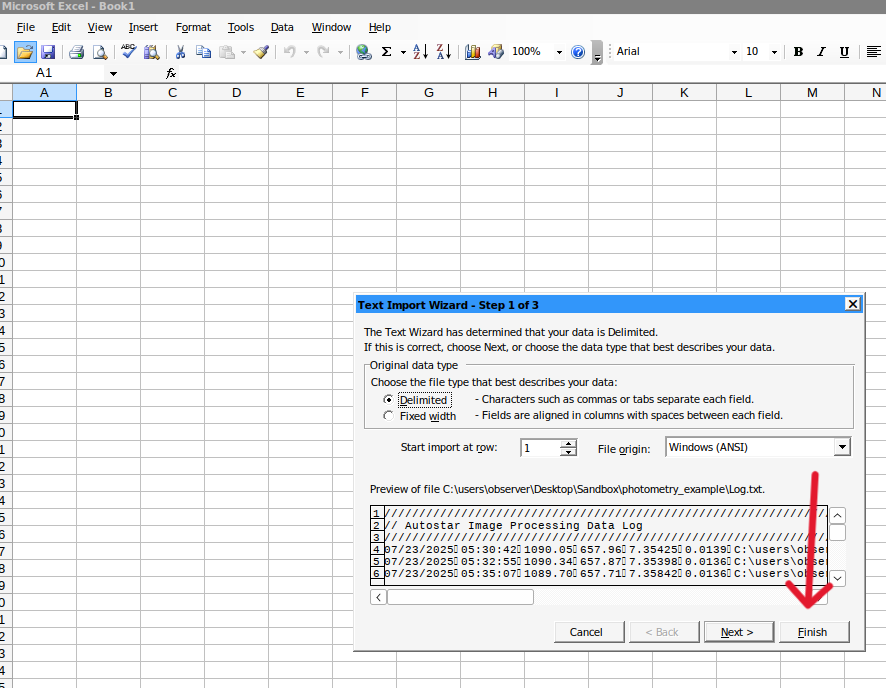Click the Underline U formatting icon
Image resolution: width=886 pixels, height=688 pixels.
[x=844, y=52]
